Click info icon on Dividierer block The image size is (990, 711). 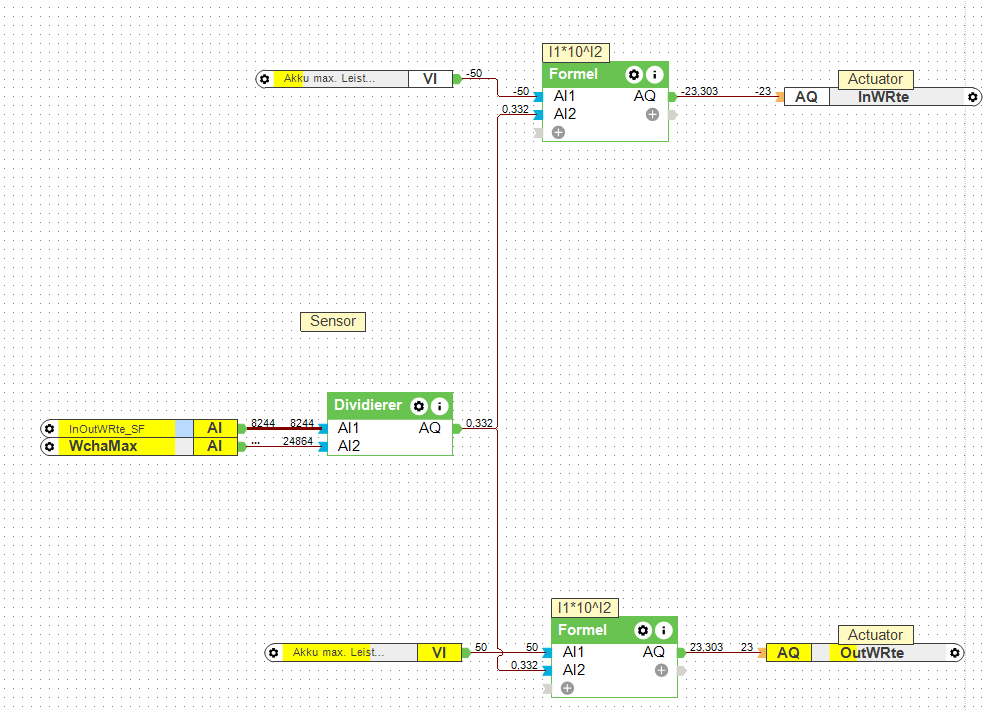(439, 406)
